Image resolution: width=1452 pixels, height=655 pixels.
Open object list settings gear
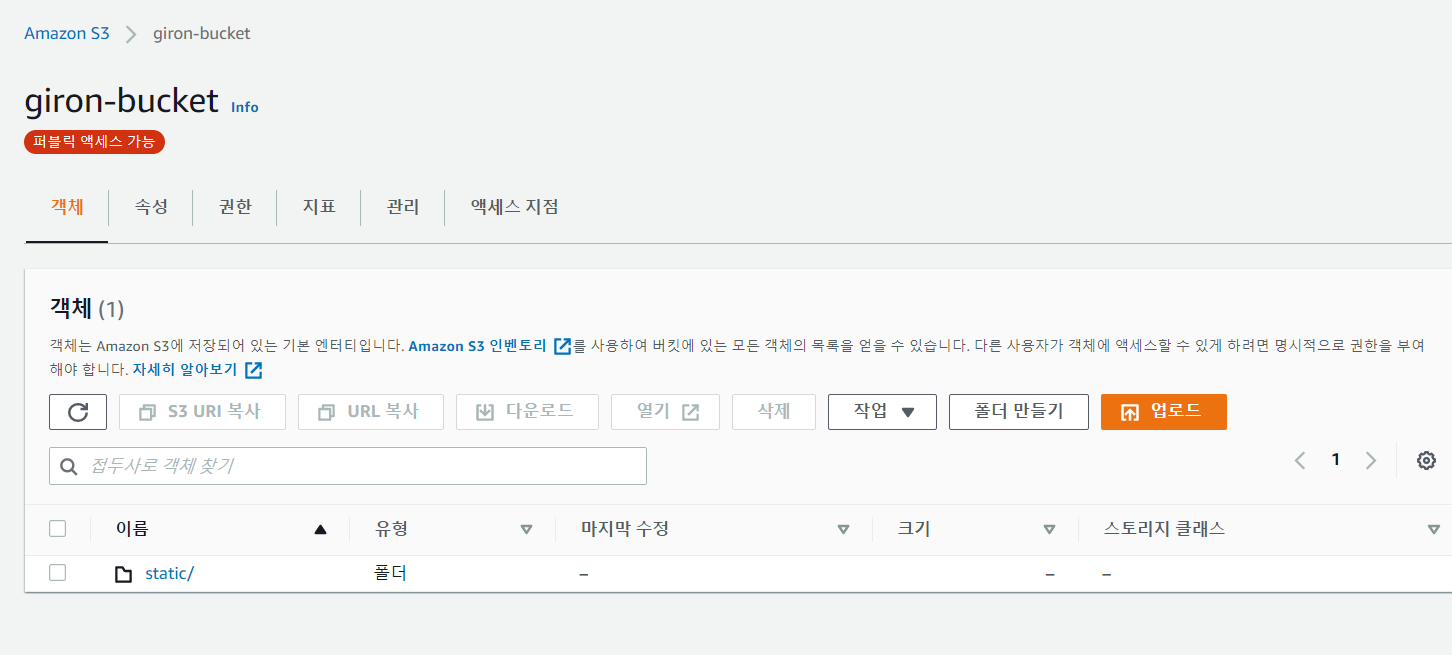pos(1426,460)
